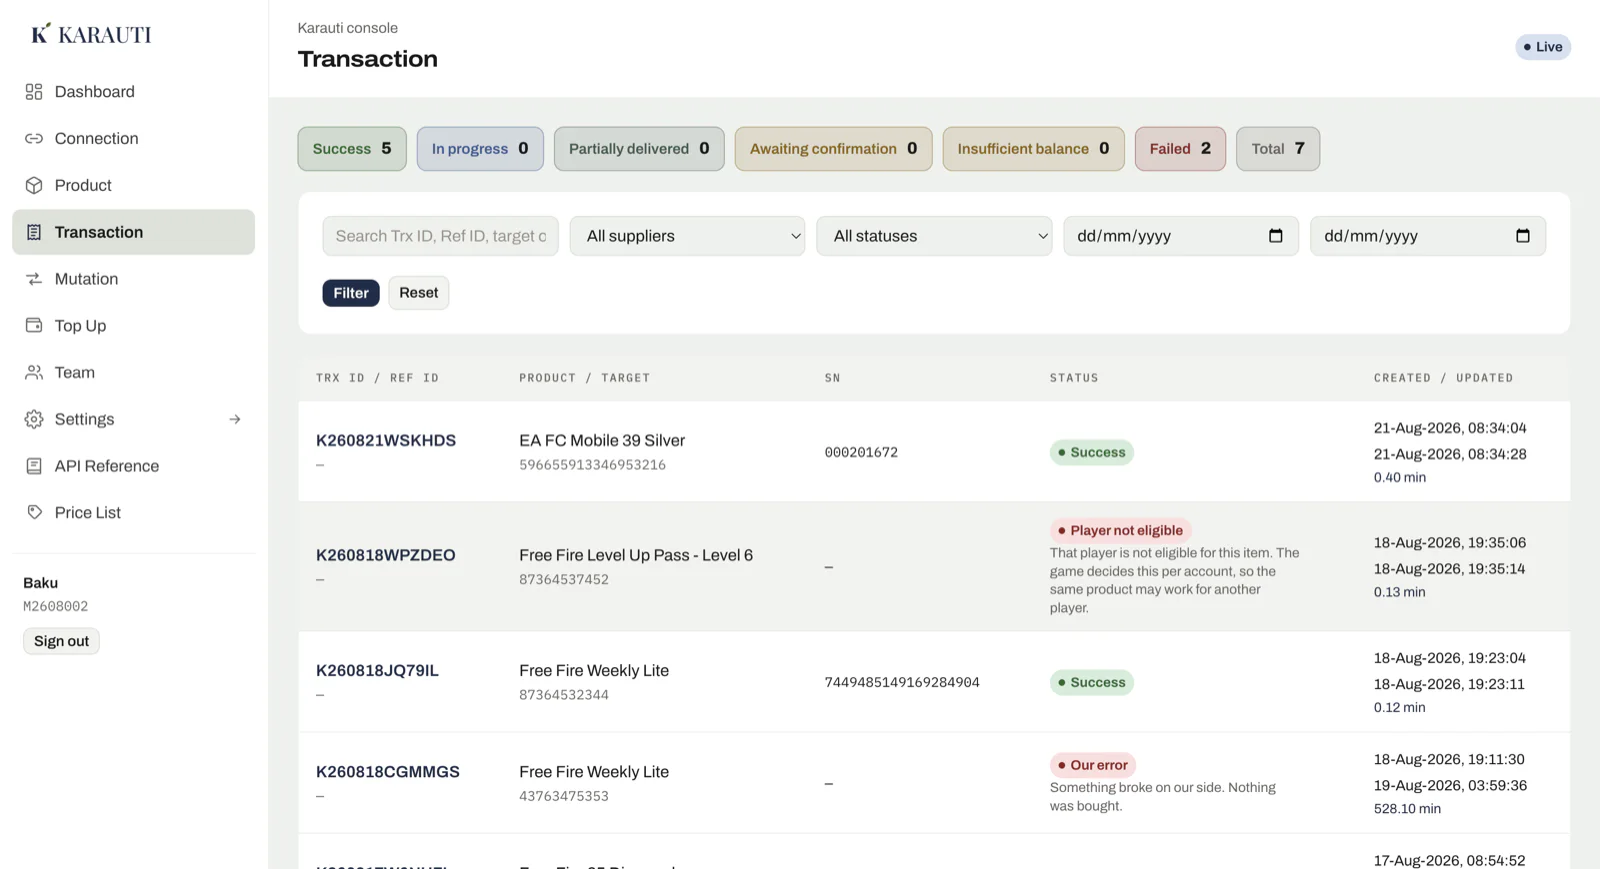This screenshot has width=1600, height=869.
Task: Click the Top Up wallet icon
Action: (x=34, y=326)
